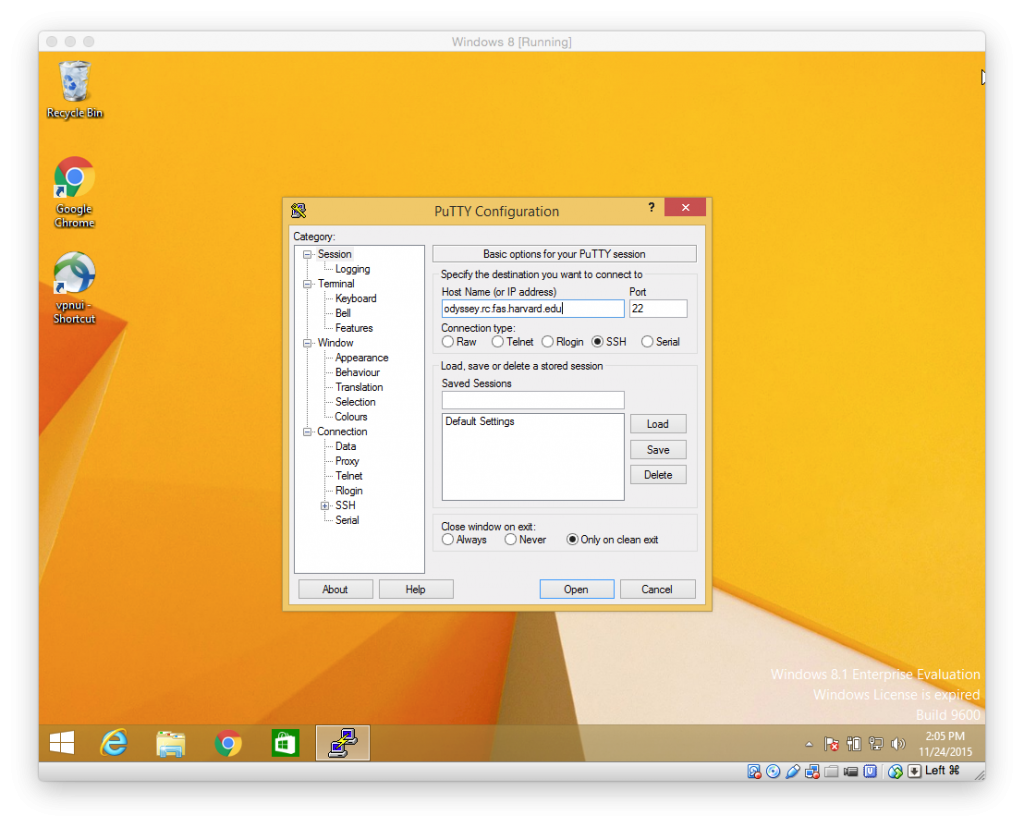Image resolution: width=1024 pixels, height=827 pixels.
Task: Click the About button
Action: pos(335,589)
